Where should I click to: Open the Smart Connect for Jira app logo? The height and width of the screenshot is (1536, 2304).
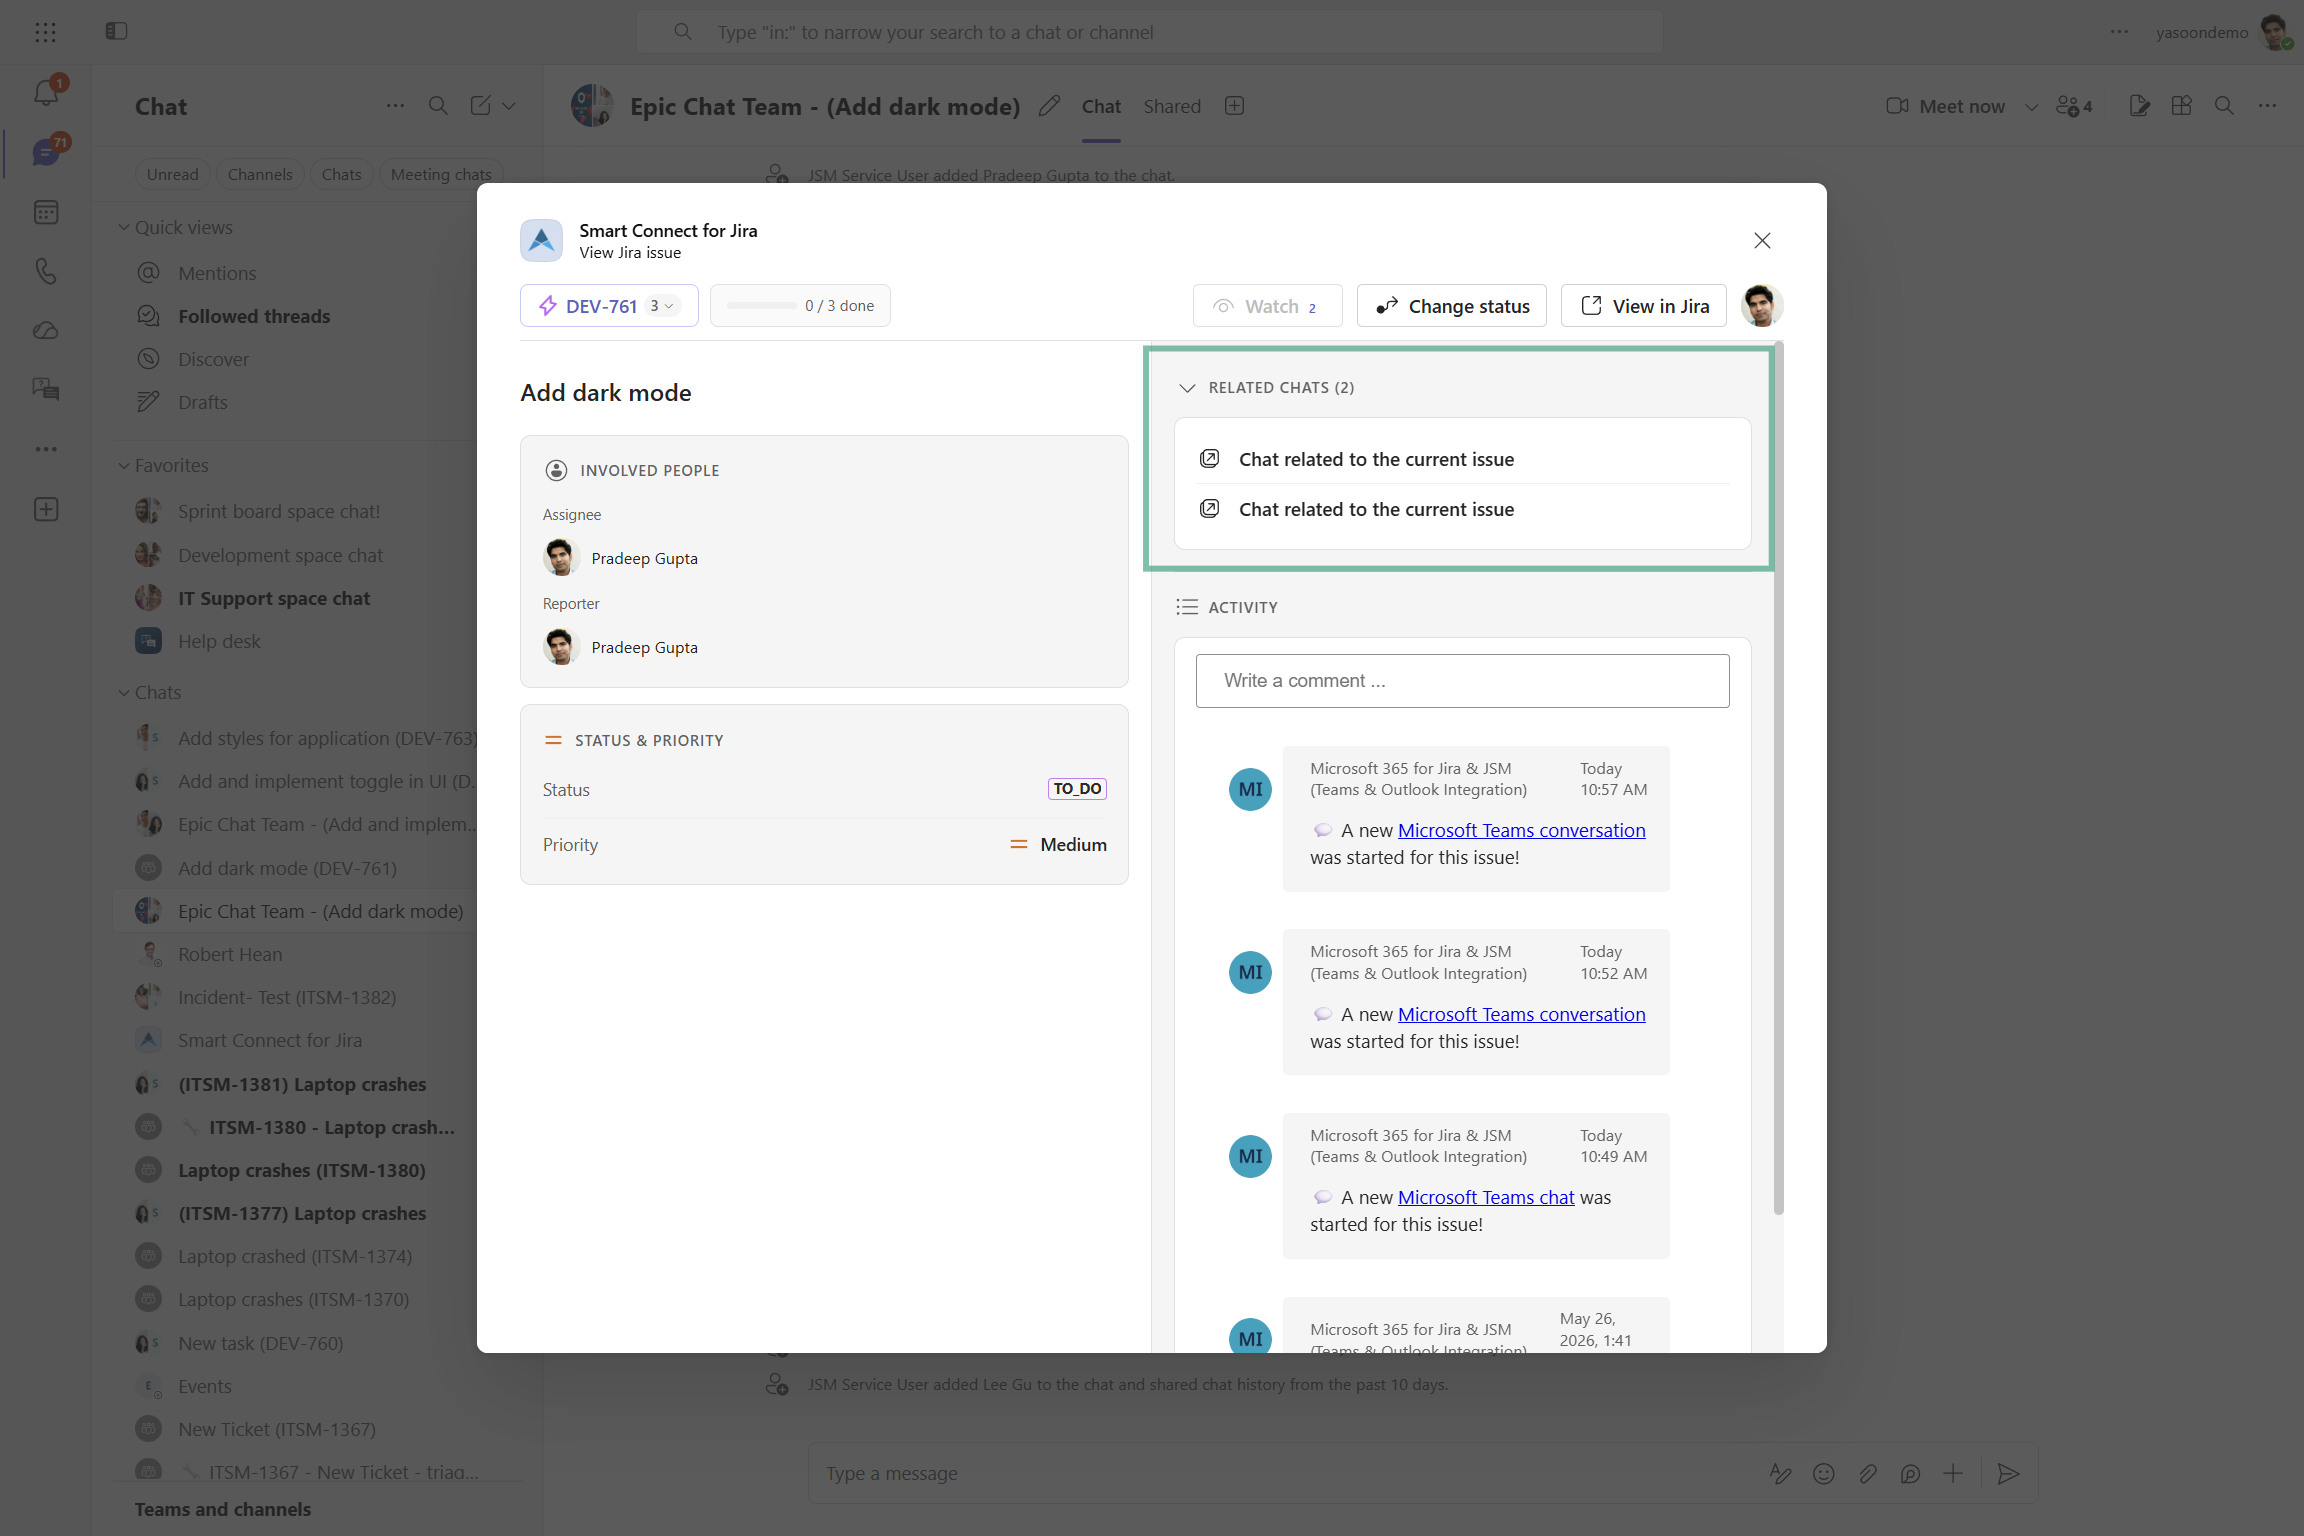pos(541,240)
